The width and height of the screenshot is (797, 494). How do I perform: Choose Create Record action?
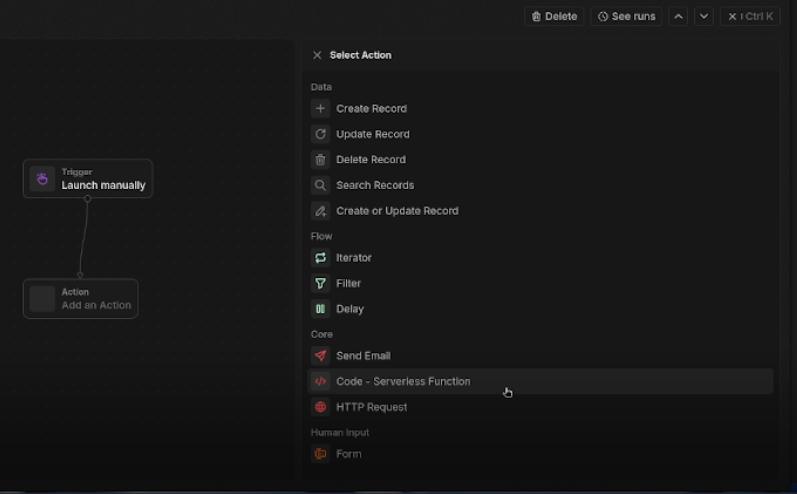[x=541, y=108]
